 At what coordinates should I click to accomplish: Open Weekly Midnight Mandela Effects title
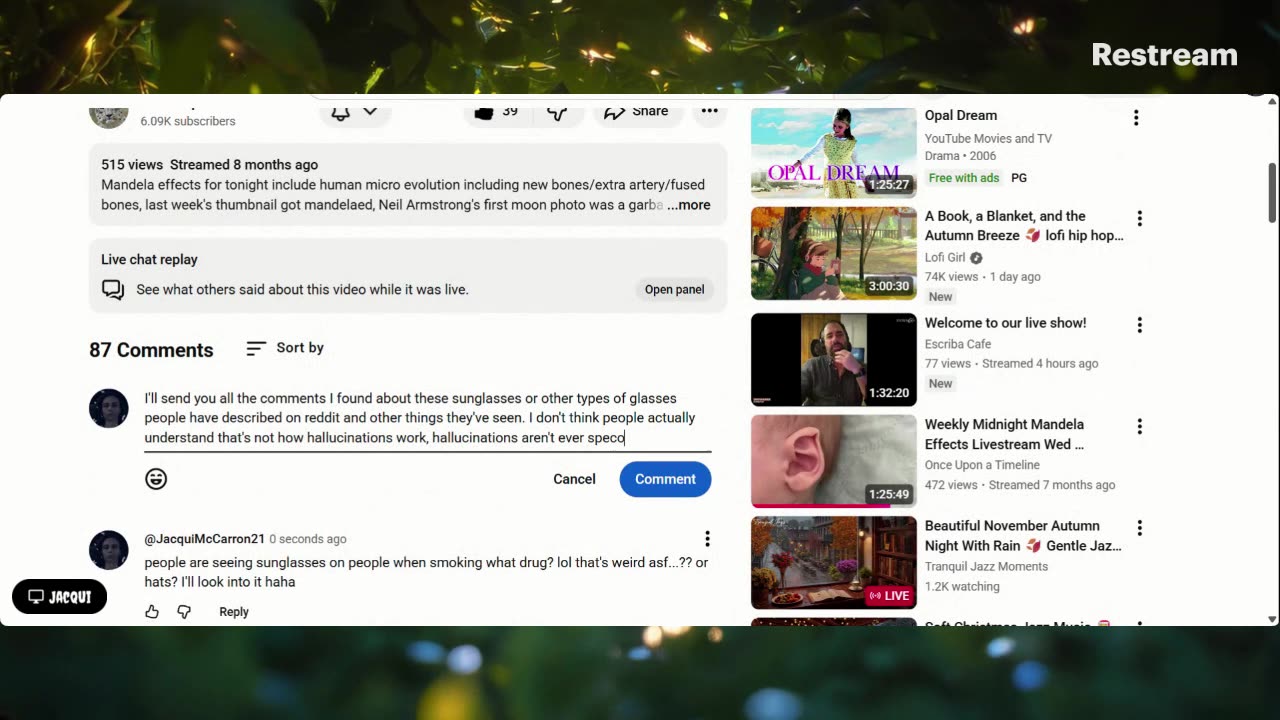coord(1004,434)
